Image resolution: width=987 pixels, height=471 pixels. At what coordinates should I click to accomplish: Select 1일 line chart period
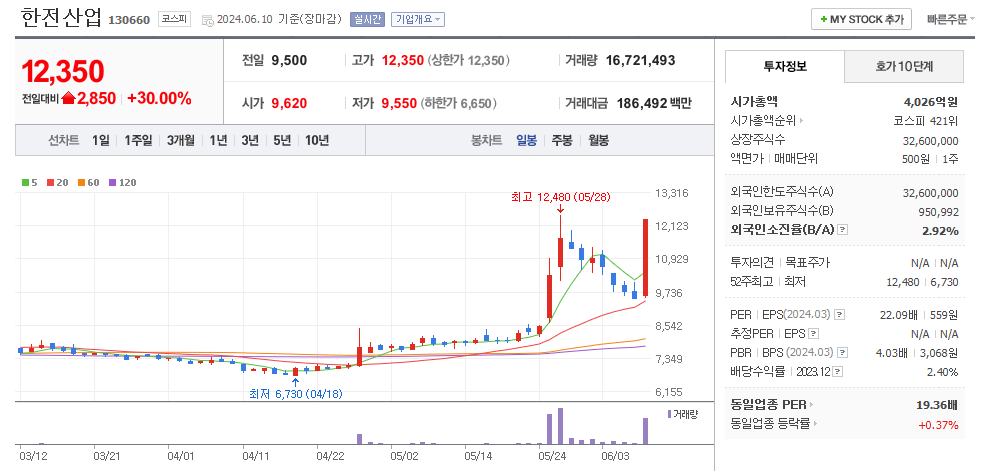(101, 140)
